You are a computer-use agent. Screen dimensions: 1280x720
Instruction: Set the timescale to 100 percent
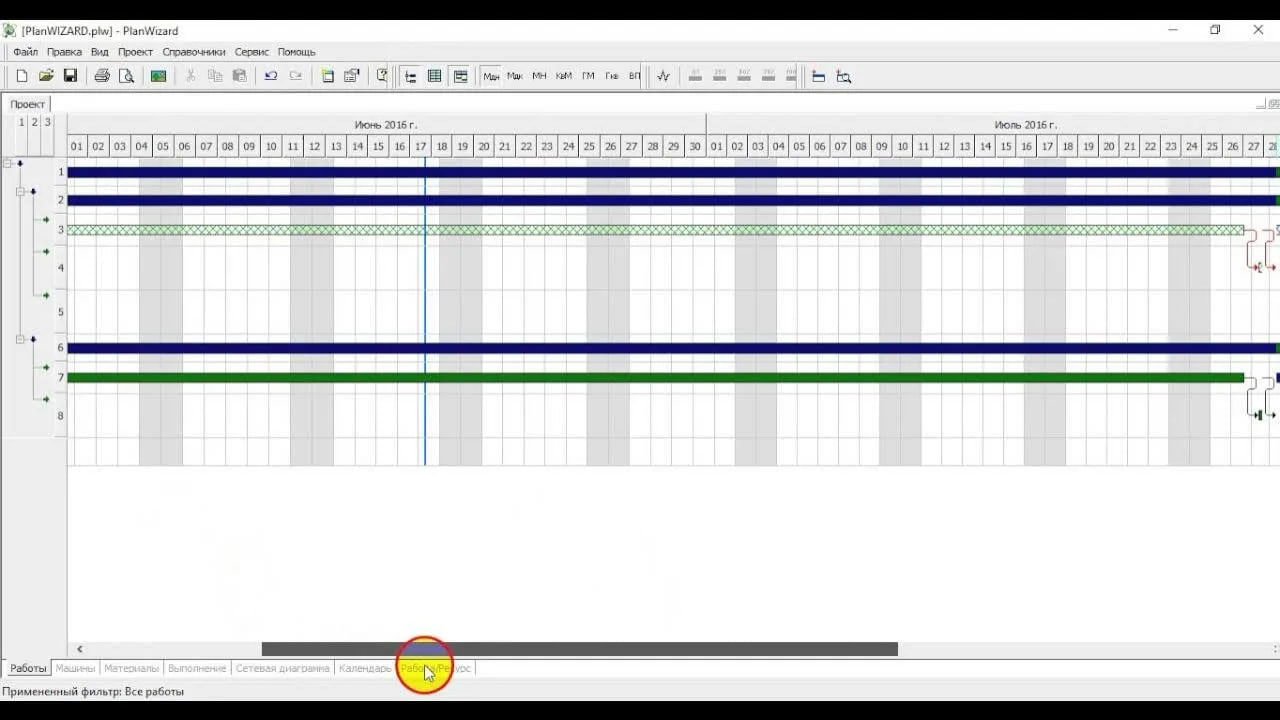790,75
